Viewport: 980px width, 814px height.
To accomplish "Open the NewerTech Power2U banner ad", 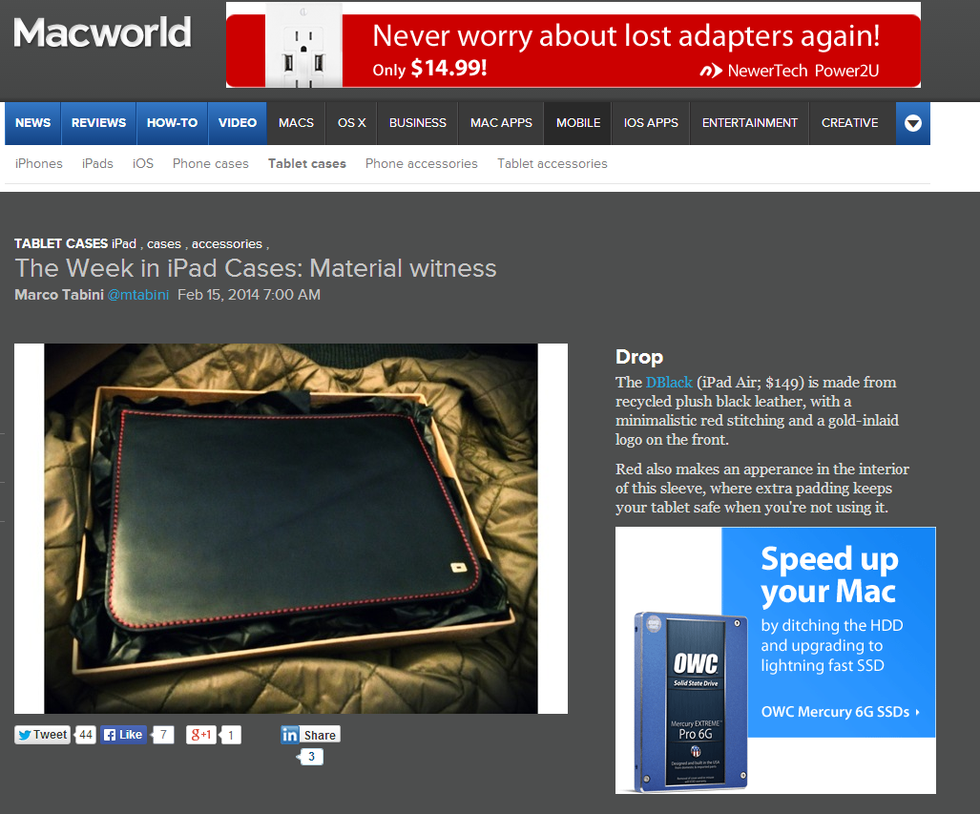I will tap(573, 45).
